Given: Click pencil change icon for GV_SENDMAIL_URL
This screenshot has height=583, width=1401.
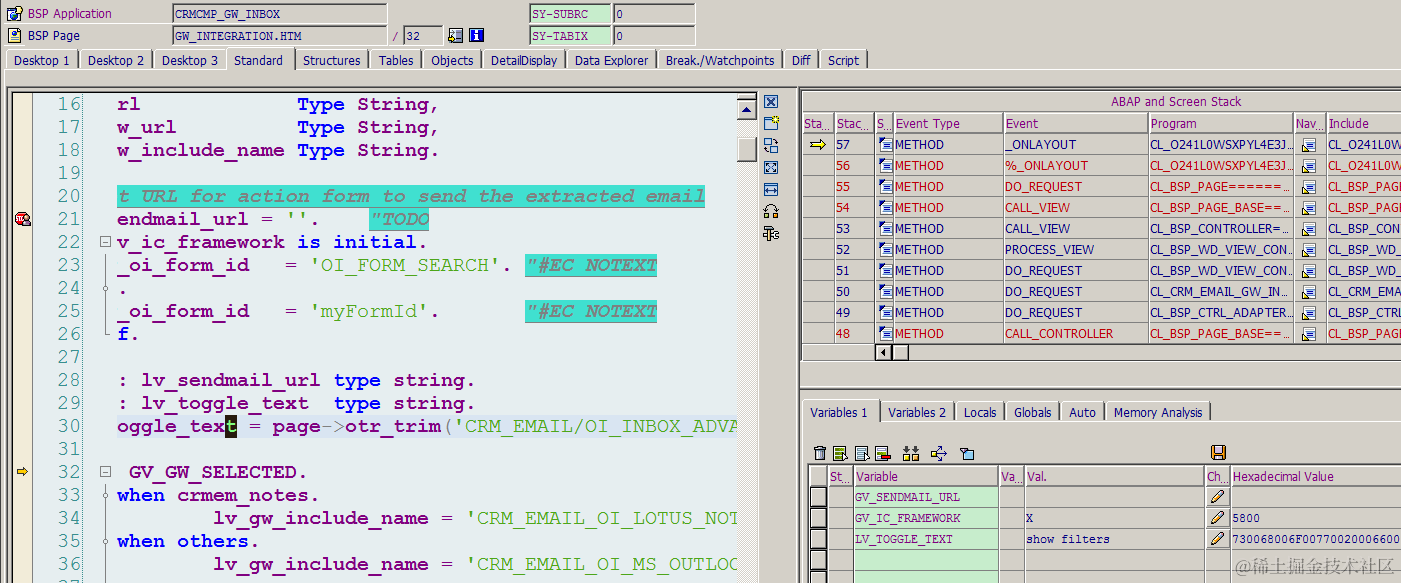Looking at the screenshot, I should click(1217, 497).
